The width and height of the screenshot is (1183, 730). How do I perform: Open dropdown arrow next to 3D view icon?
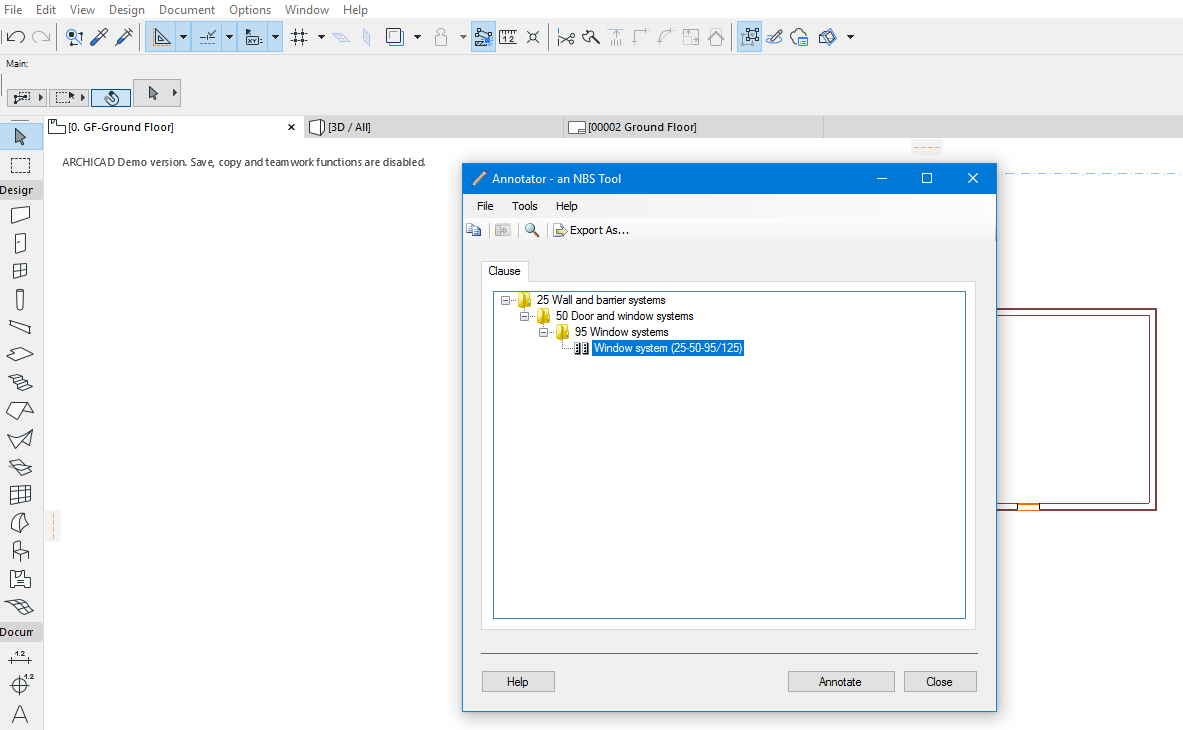(850, 37)
